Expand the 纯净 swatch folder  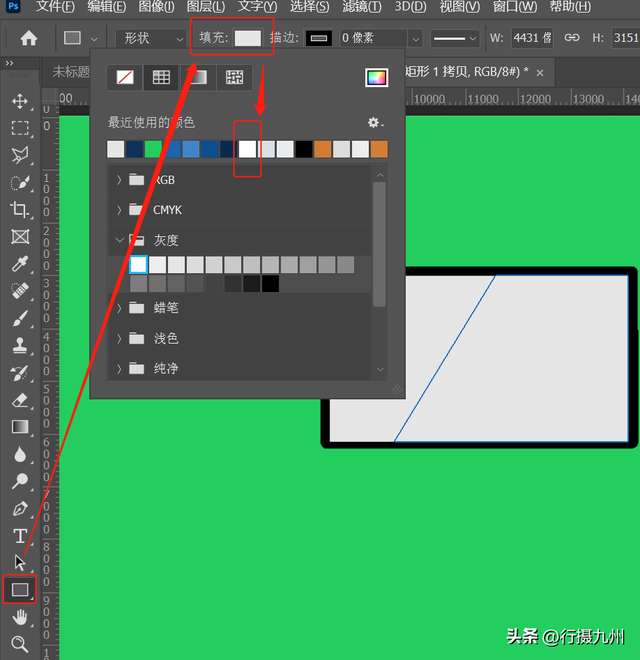[119, 369]
